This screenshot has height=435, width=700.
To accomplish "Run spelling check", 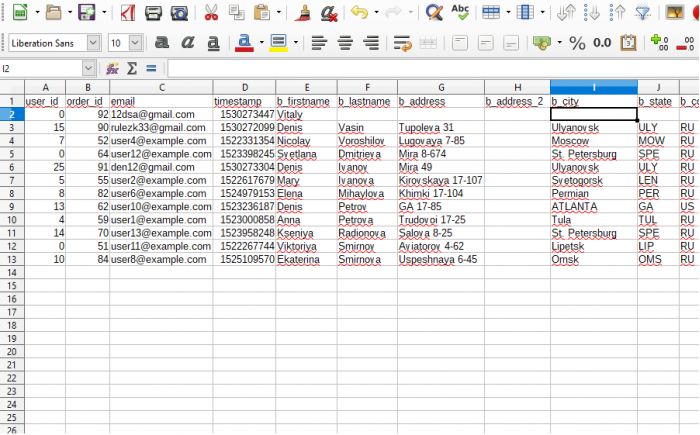I will coord(460,12).
